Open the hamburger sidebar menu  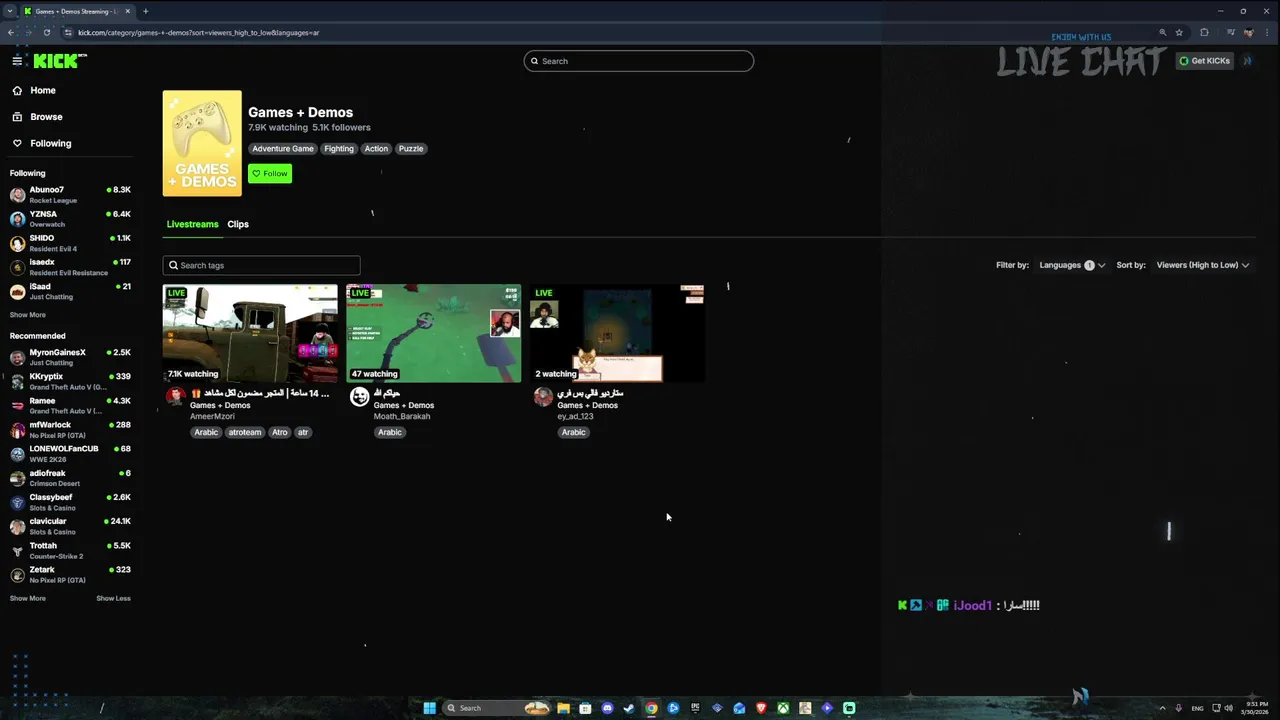pyautogui.click(x=17, y=61)
